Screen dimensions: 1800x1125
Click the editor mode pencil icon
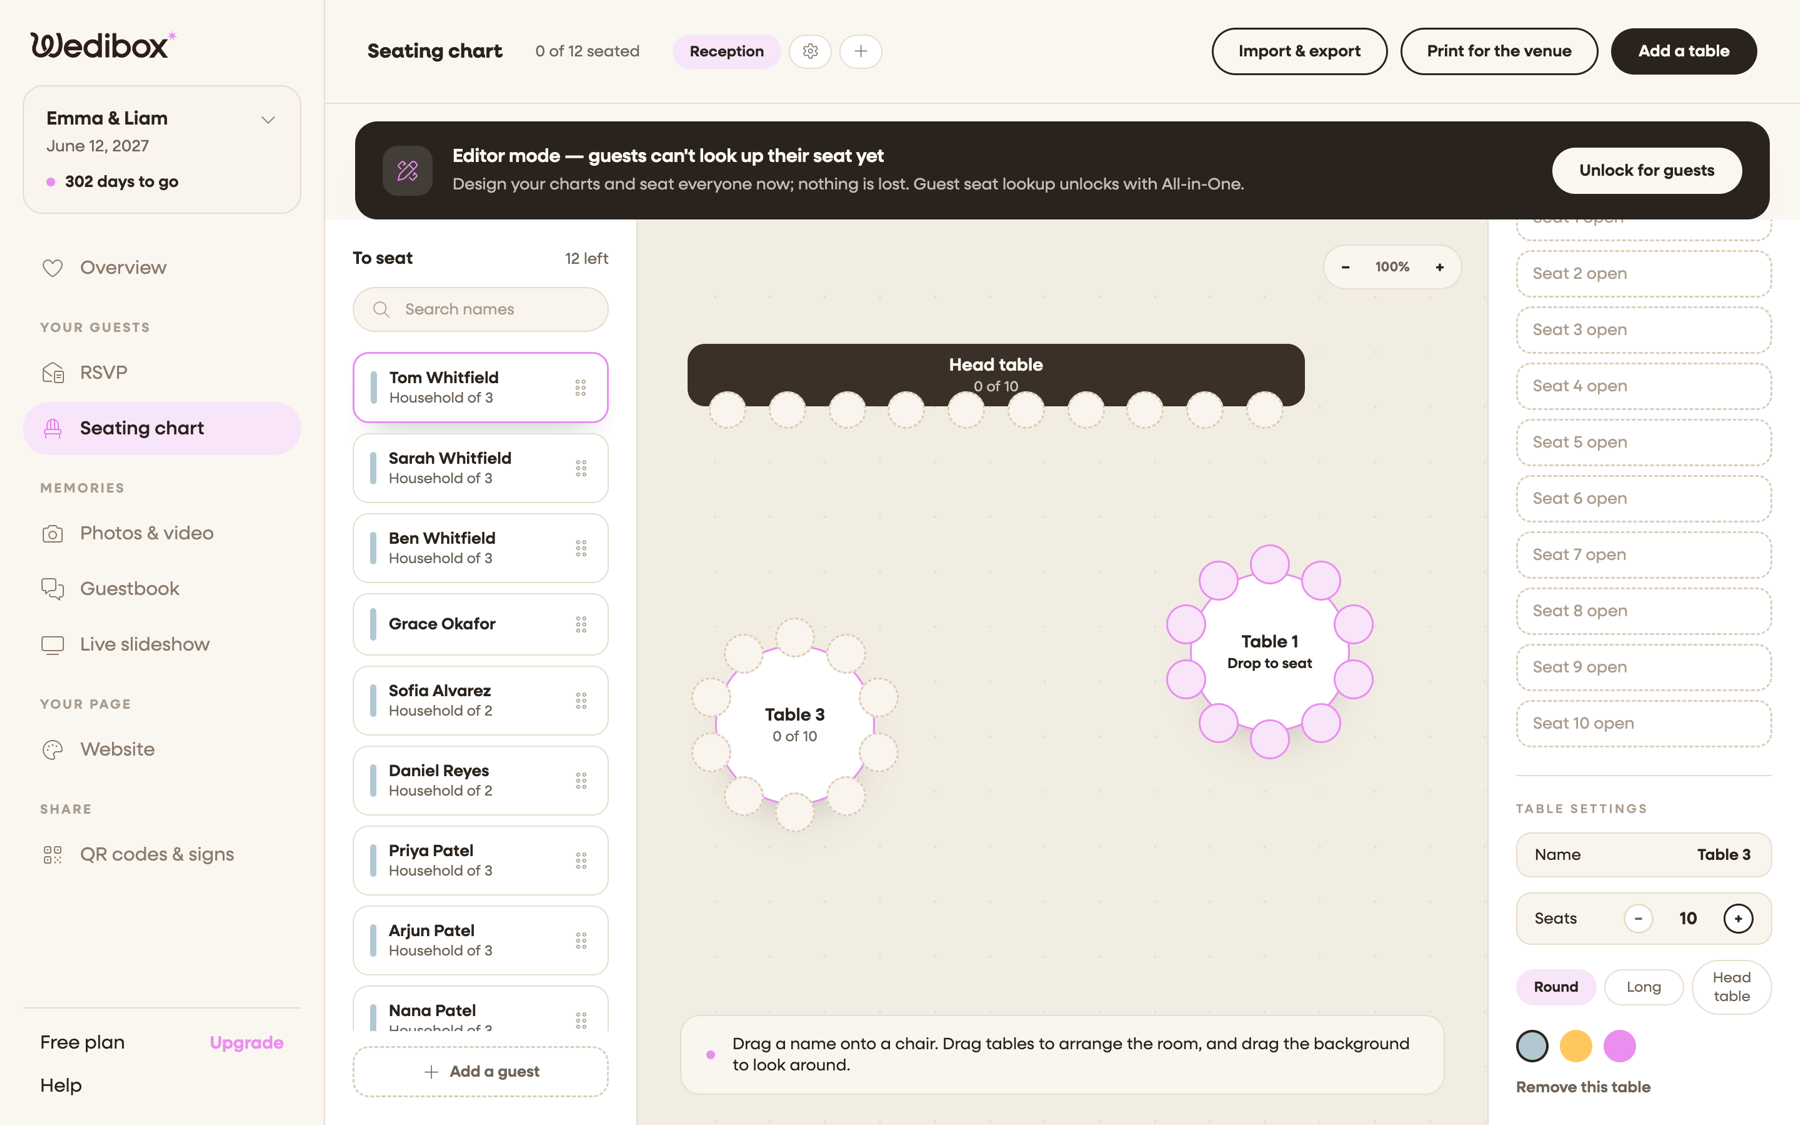click(x=407, y=170)
